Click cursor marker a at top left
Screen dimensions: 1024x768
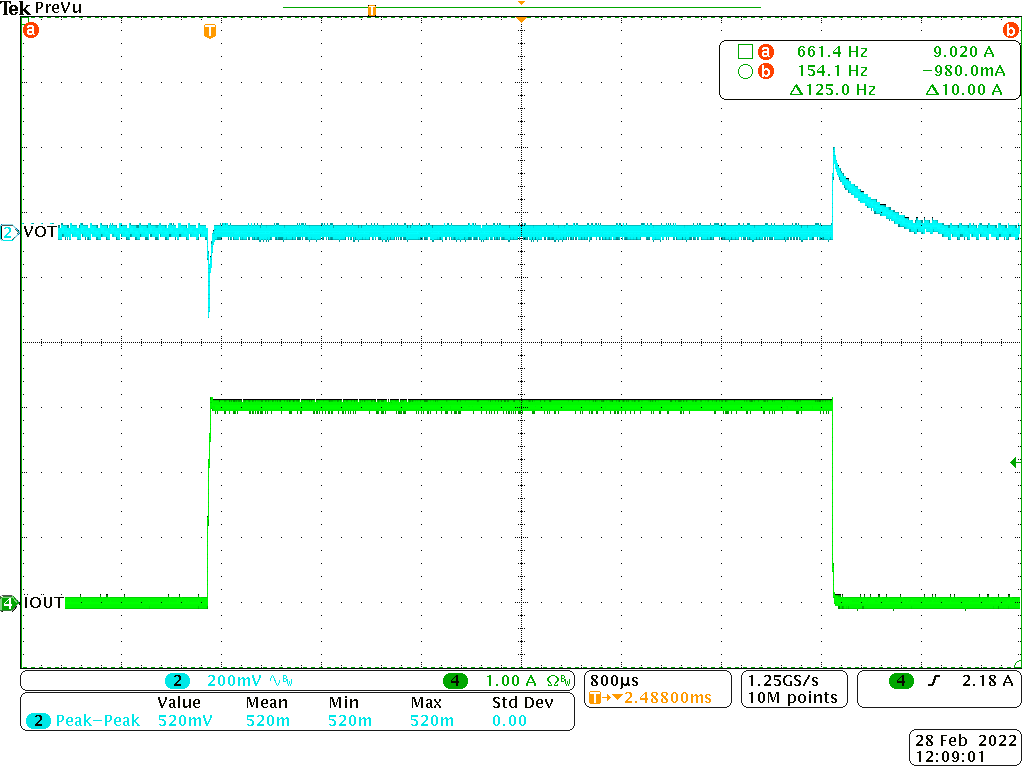[x=30, y=30]
